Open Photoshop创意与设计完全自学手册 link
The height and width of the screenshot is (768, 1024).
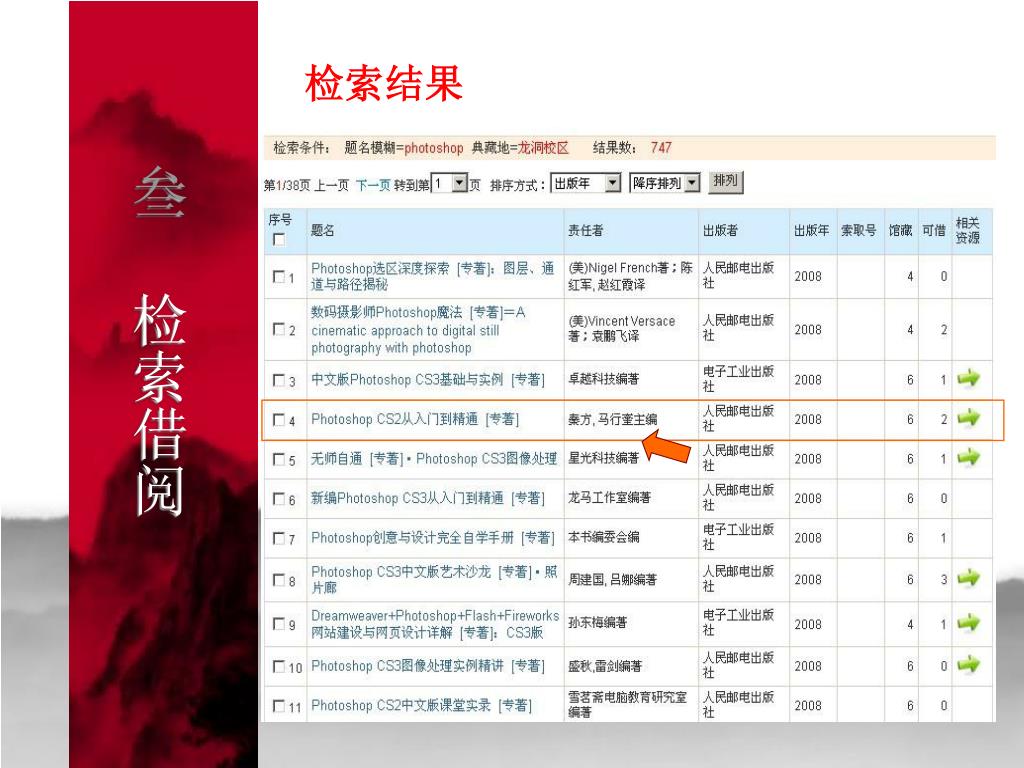click(x=433, y=538)
